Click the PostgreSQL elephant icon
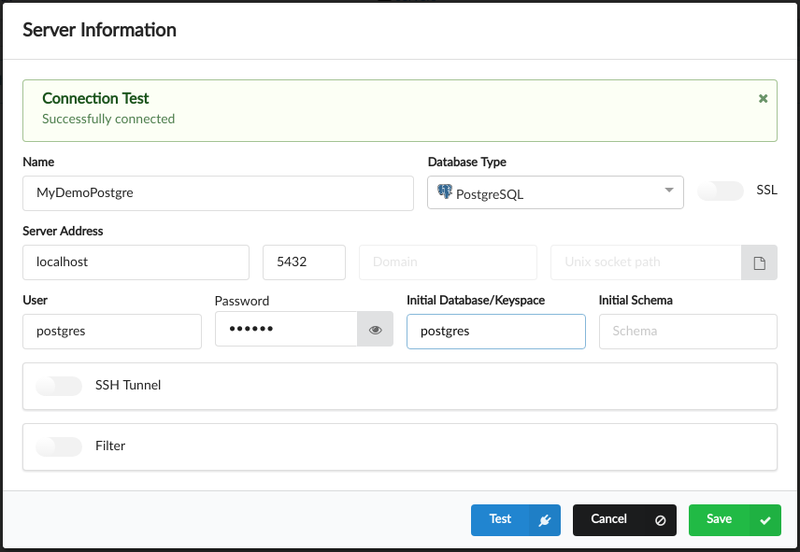The height and width of the screenshot is (552, 800). tap(444, 192)
